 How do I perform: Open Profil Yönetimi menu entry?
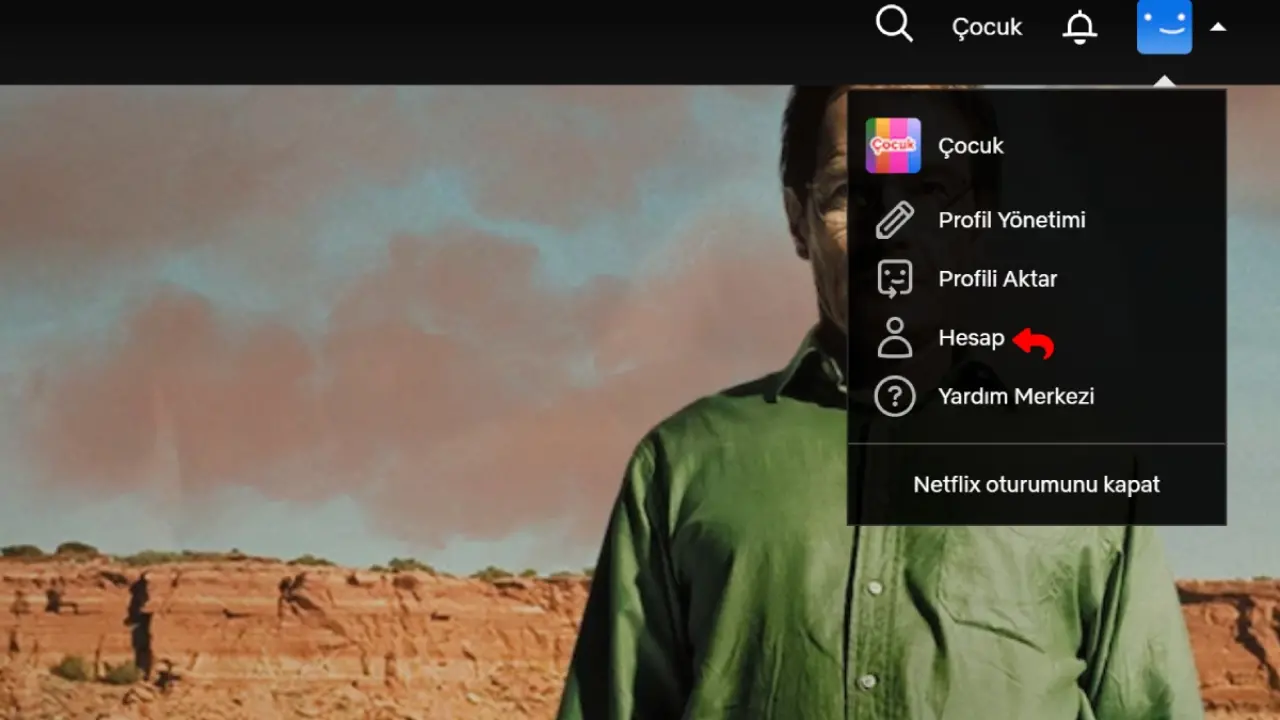pyautogui.click(x=1011, y=220)
